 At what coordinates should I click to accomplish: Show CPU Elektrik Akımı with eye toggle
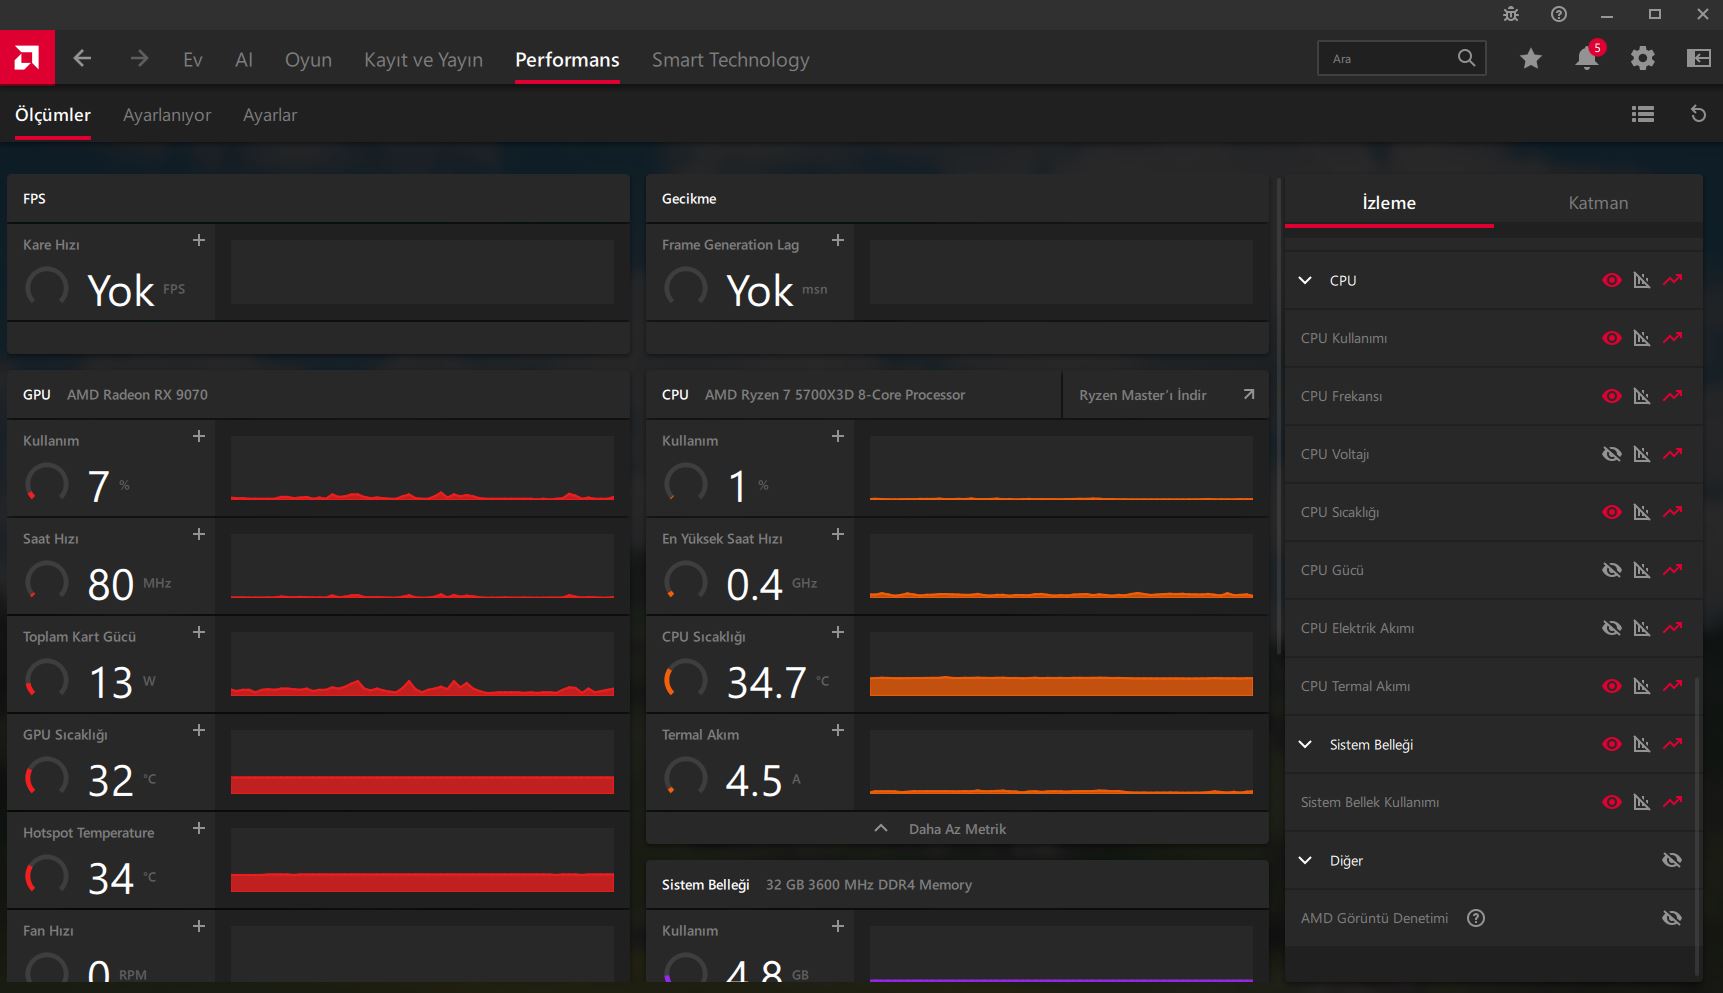tap(1612, 628)
